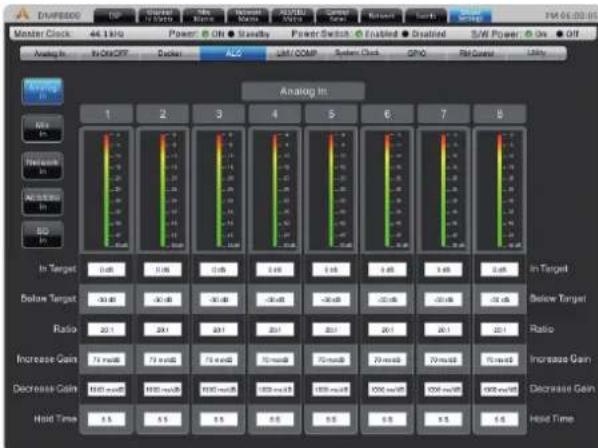Click the channel 1 level meter
This screenshot has height=448, width=598.
tap(106, 190)
